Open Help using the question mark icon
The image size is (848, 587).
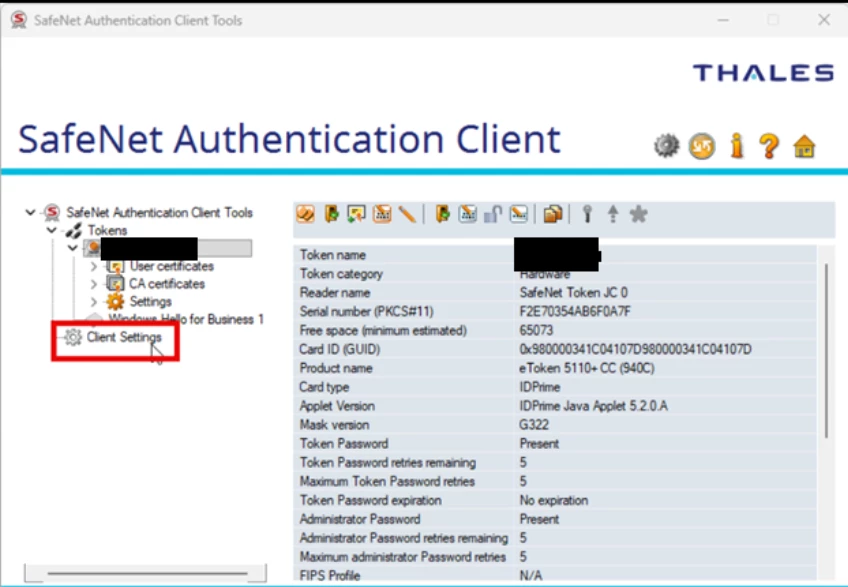(x=769, y=146)
